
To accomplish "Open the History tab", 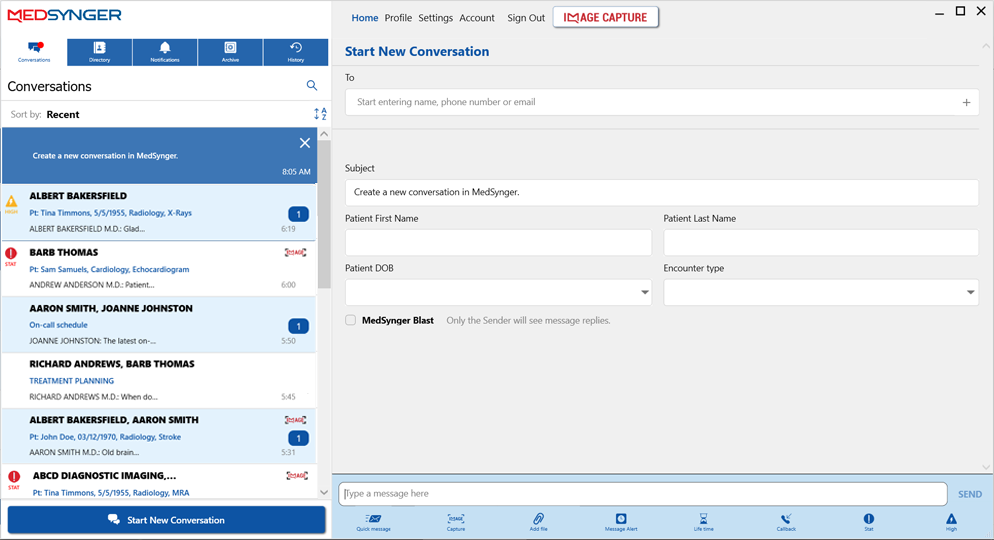I will 295,52.
